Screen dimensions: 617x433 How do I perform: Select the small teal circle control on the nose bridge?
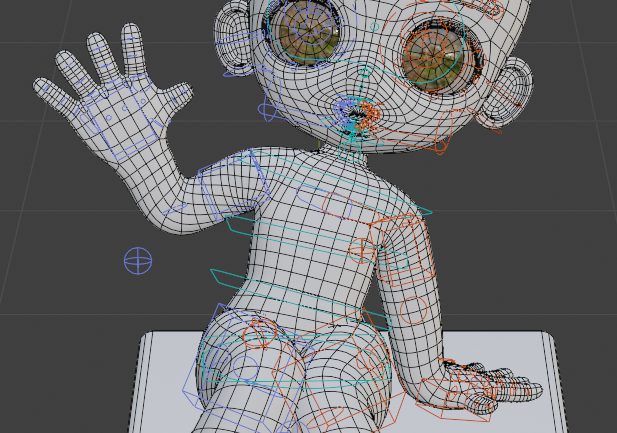coord(364,73)
